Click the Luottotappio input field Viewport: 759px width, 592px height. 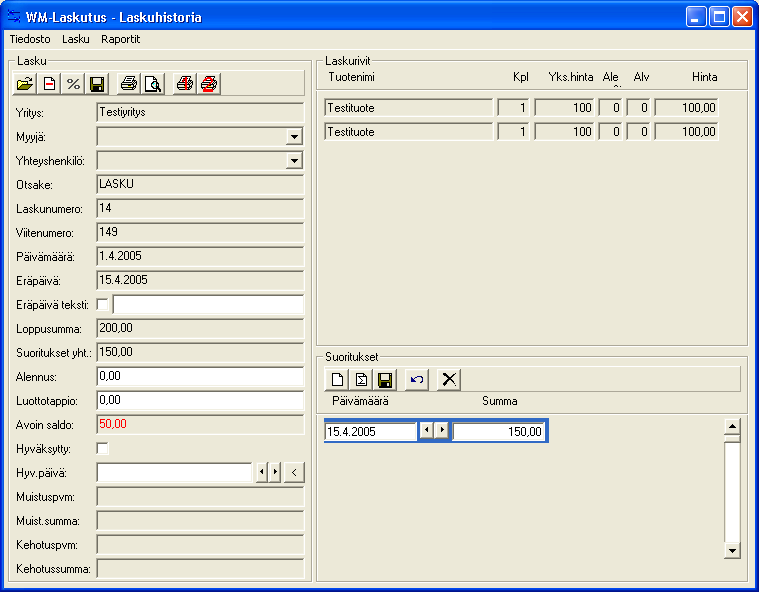[200, 401]
